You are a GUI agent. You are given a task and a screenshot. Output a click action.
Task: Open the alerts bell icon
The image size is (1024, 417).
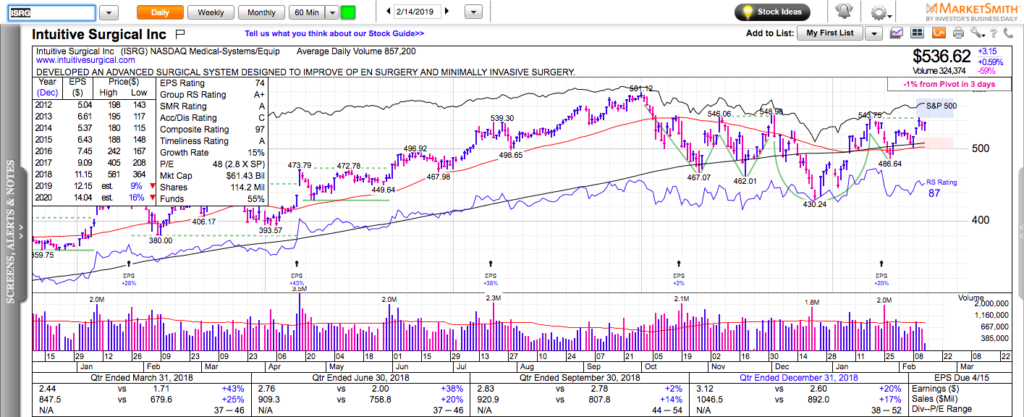coord(842,12)
